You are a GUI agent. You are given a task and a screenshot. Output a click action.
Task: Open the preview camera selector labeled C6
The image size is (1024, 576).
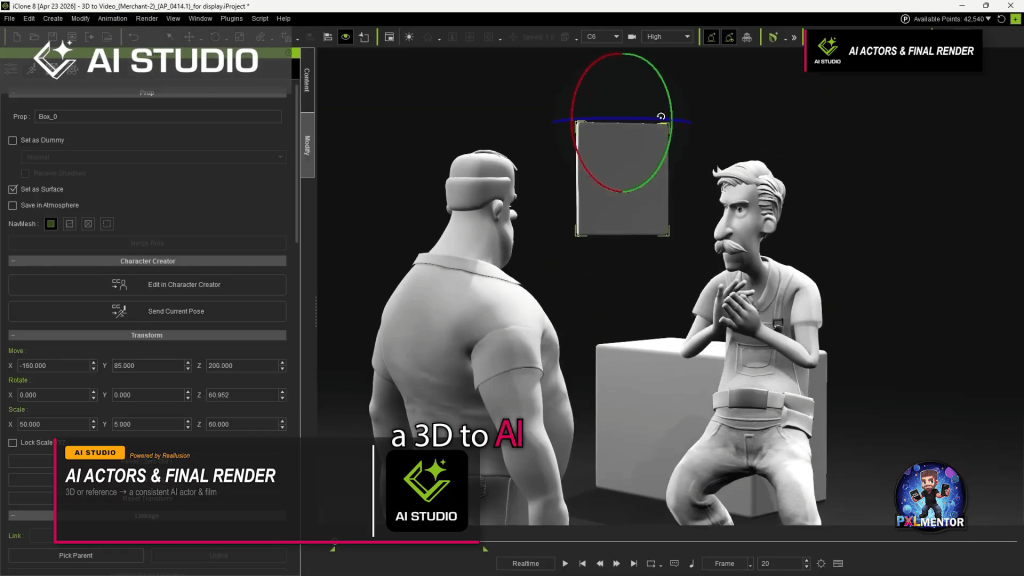coord(601,37)
